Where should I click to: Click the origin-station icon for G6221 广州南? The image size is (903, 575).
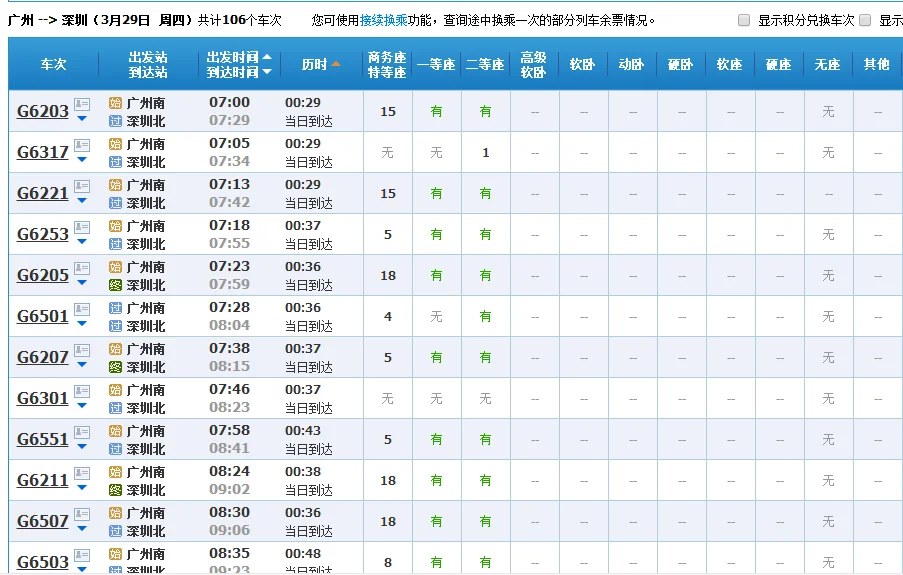[115, 185]
